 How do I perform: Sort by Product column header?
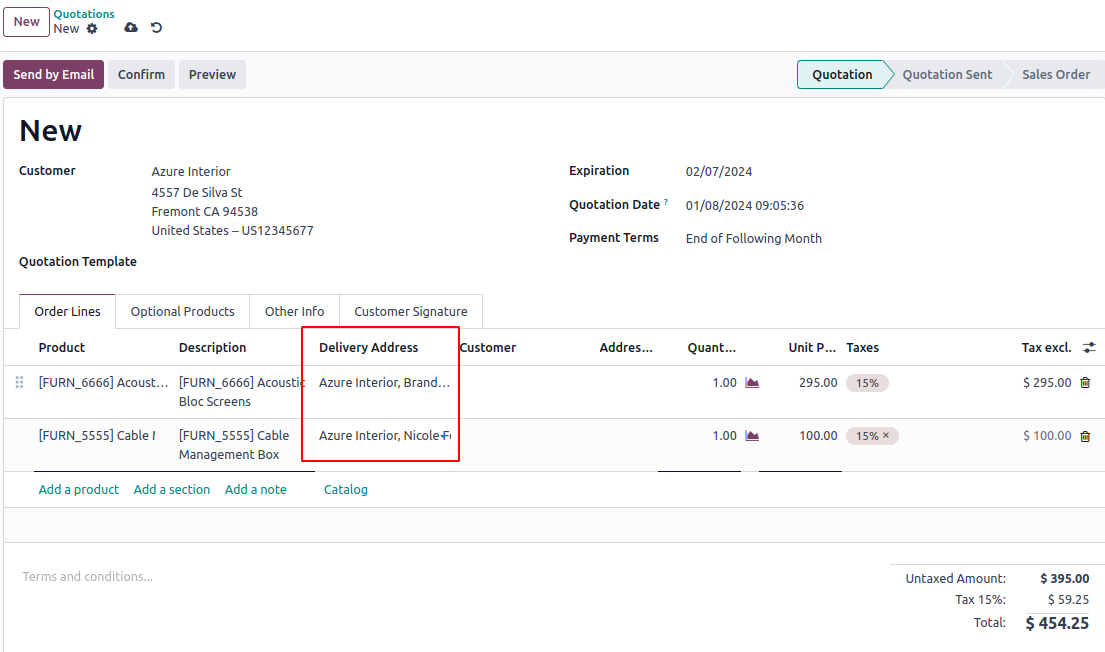click(62, 347)
